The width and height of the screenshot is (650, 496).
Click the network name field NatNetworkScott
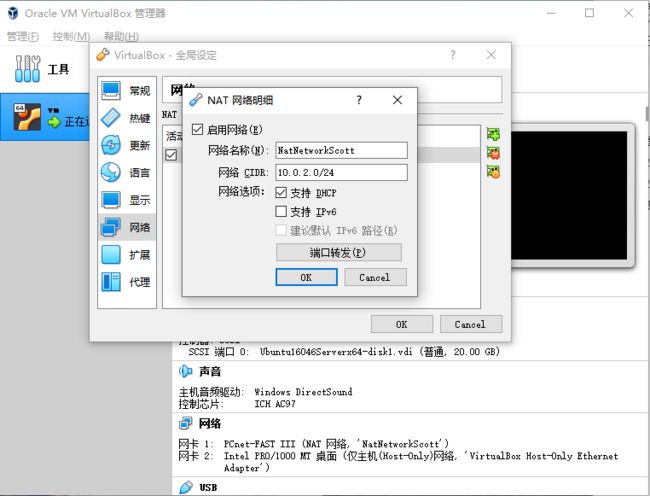tap(342, 150)
